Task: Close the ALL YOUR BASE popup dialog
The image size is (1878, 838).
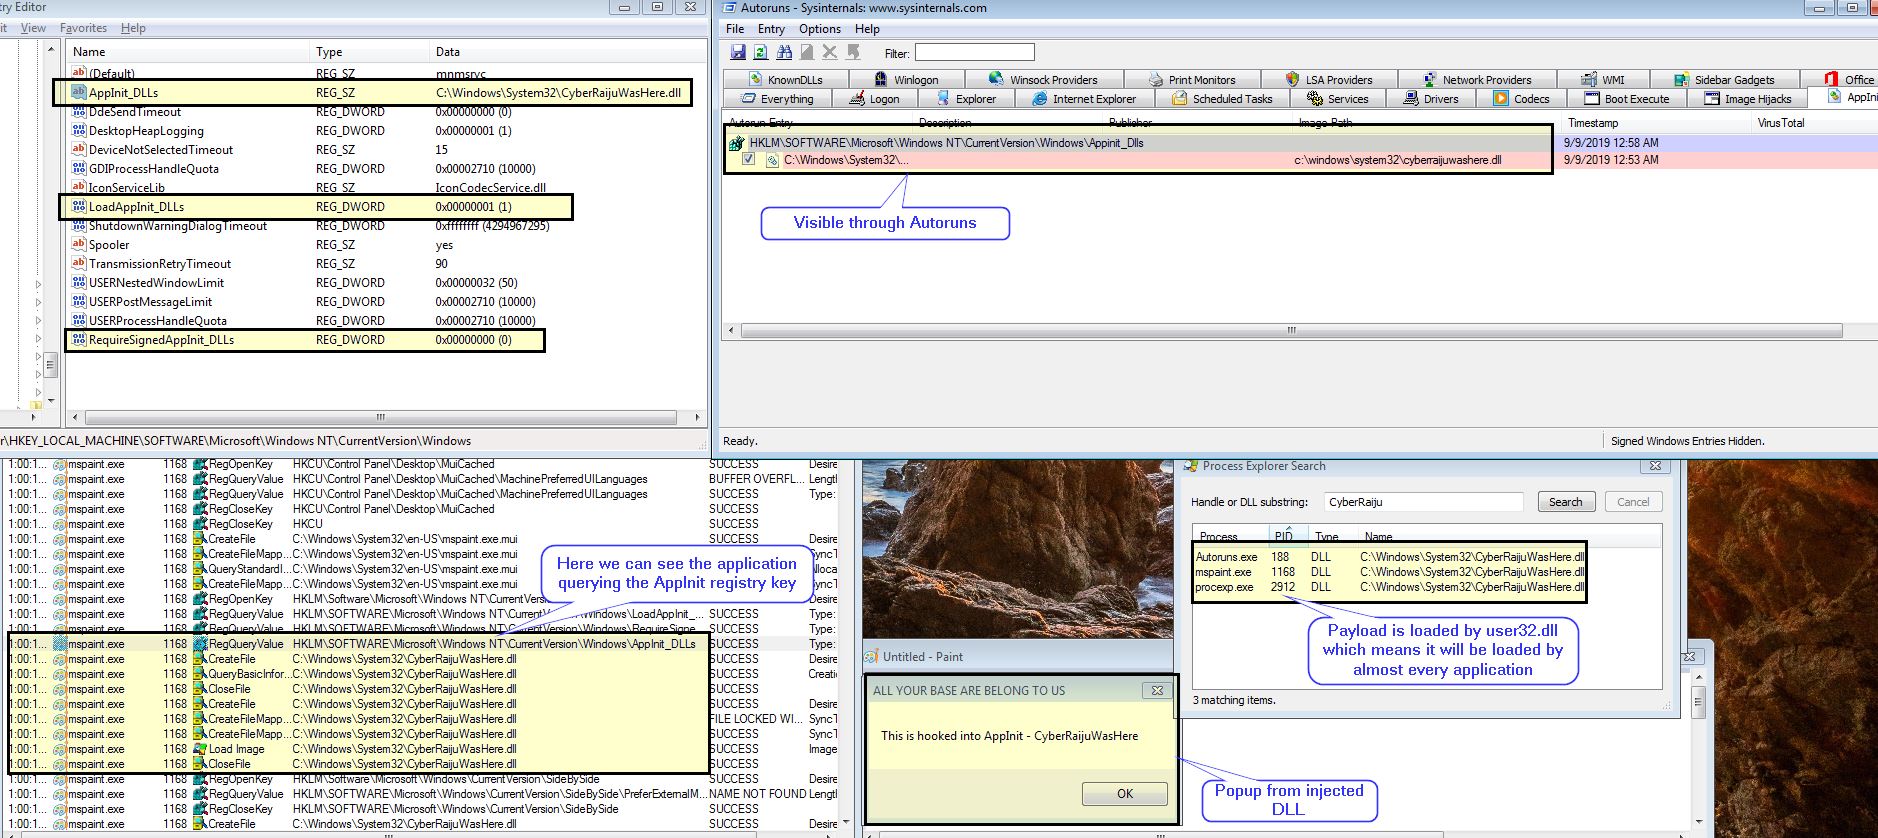Action: [1157, 690]
